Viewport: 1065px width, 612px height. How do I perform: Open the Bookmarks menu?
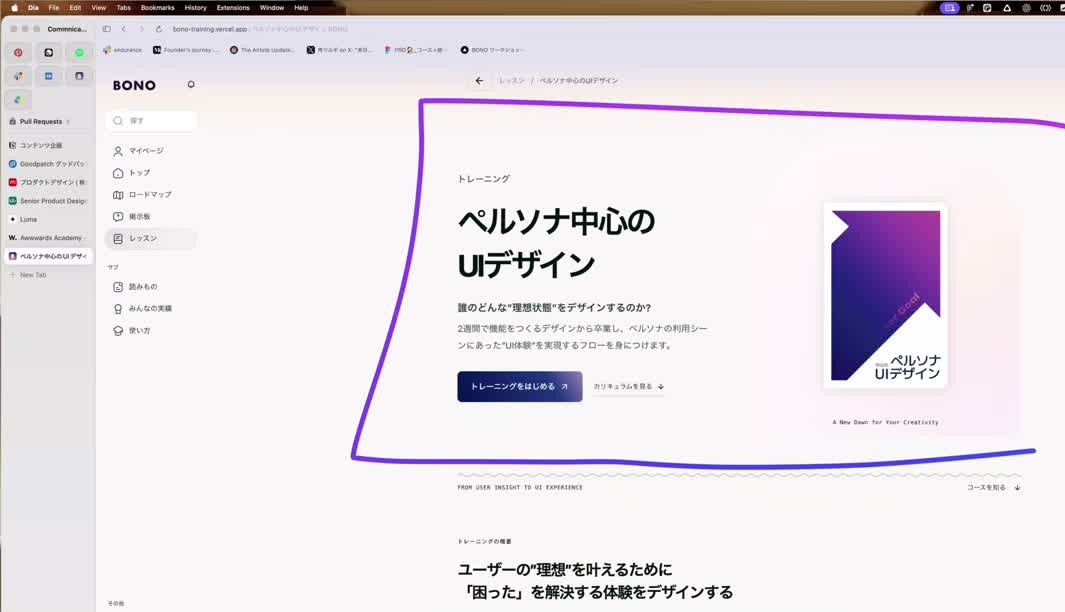pyautogui.click(x=158, y=7)
